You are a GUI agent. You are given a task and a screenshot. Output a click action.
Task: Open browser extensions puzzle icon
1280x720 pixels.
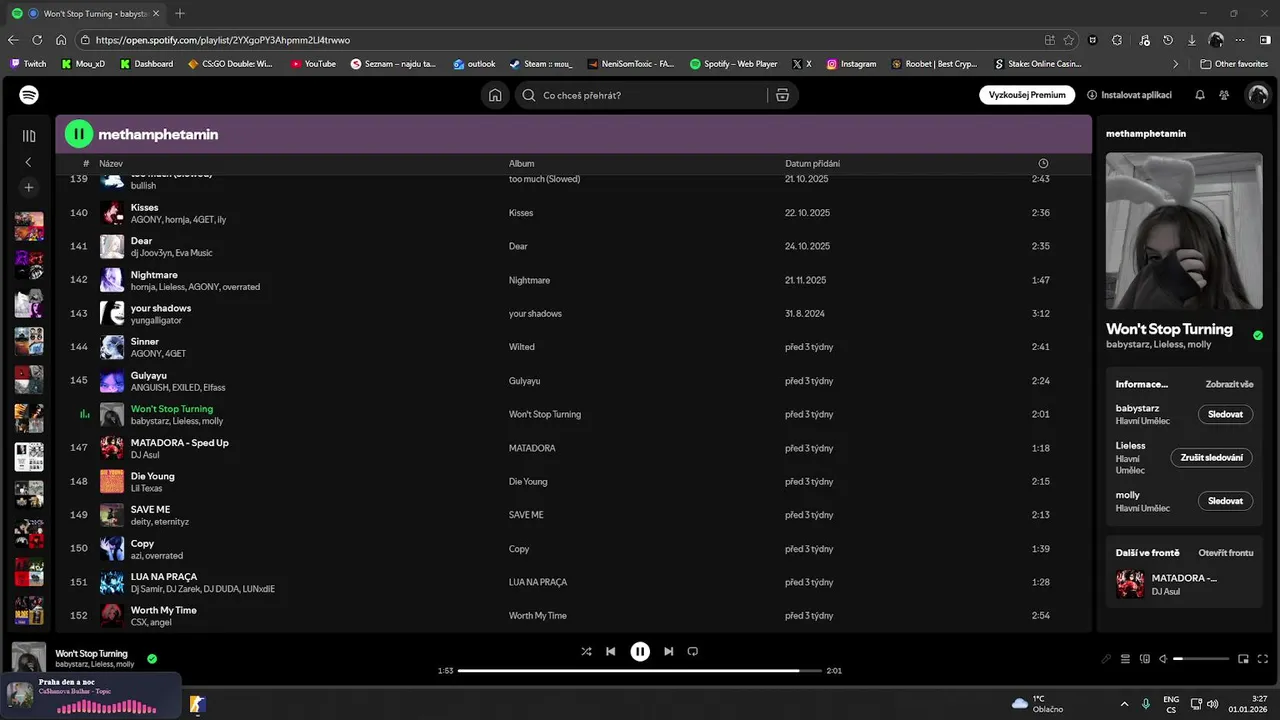click(1117, 40)
